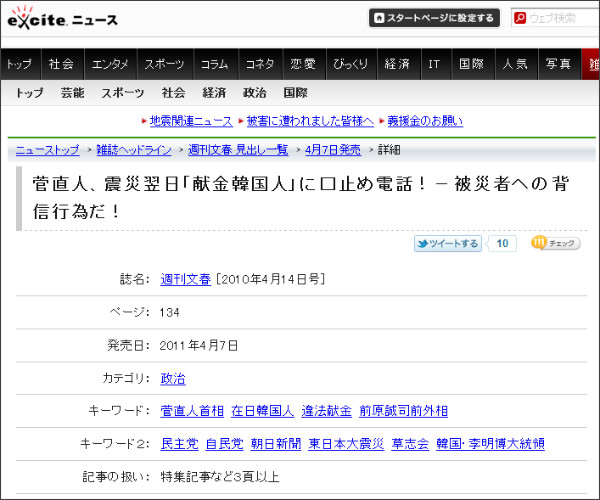This screenshot has width=600, height=500.
Task: Select 政治 in the sub navigation
Action: pos(255,93)
